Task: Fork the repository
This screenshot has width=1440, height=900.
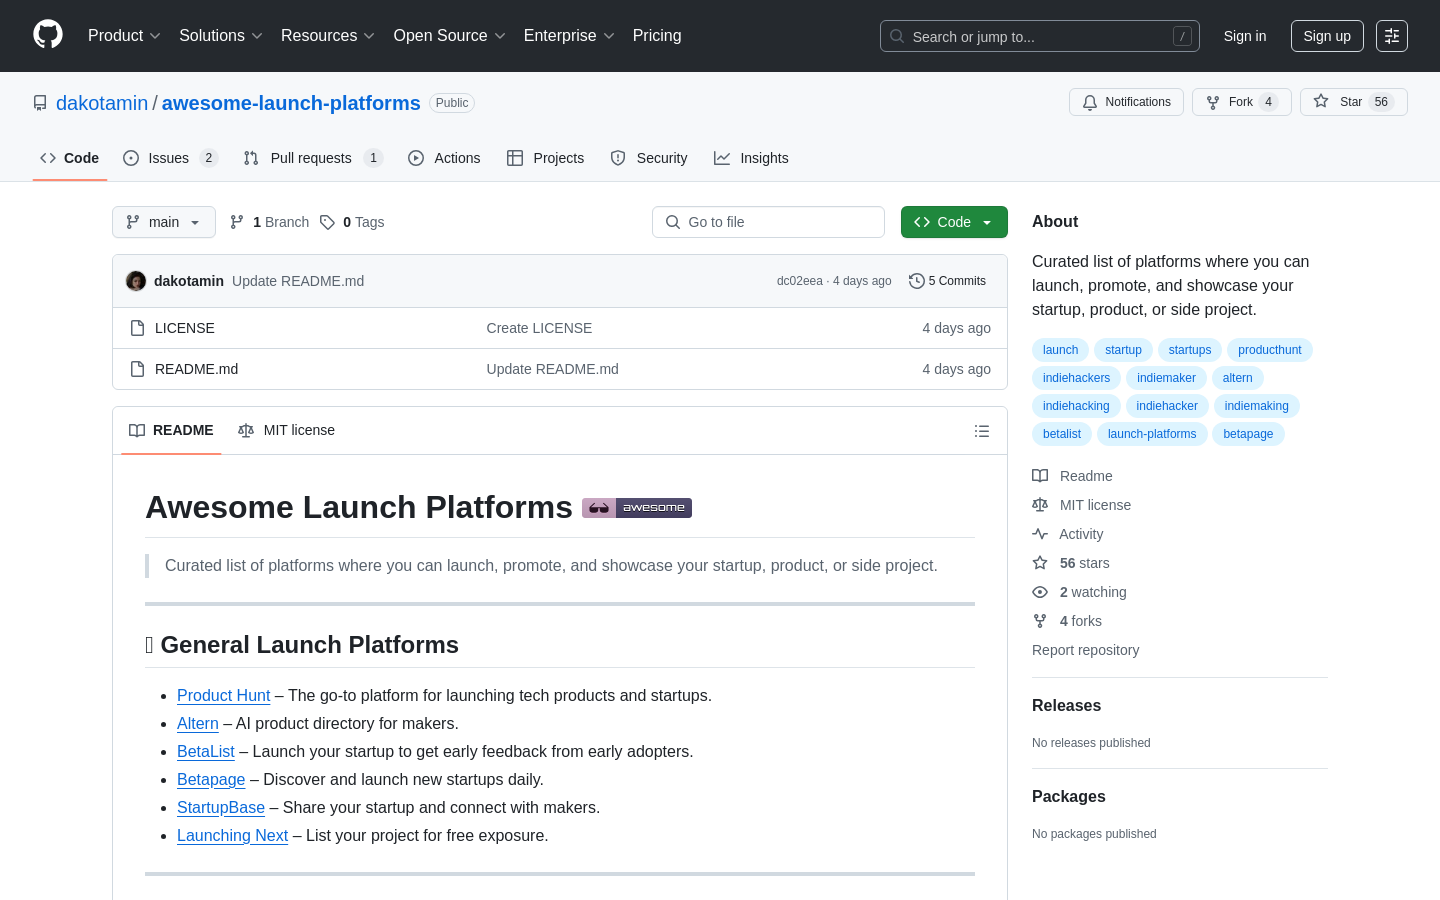Action: [x=1241, y=102]
